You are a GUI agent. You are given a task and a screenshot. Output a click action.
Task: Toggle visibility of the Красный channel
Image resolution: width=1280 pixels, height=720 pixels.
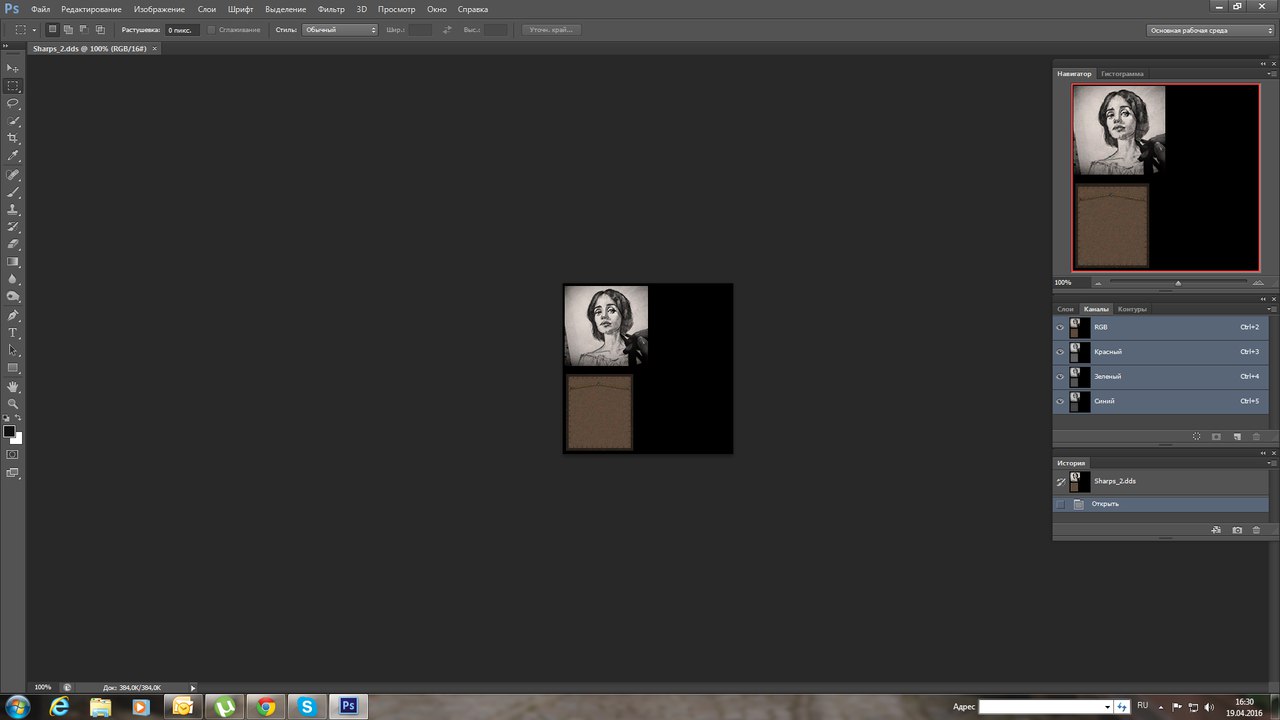coord(1060,352)
